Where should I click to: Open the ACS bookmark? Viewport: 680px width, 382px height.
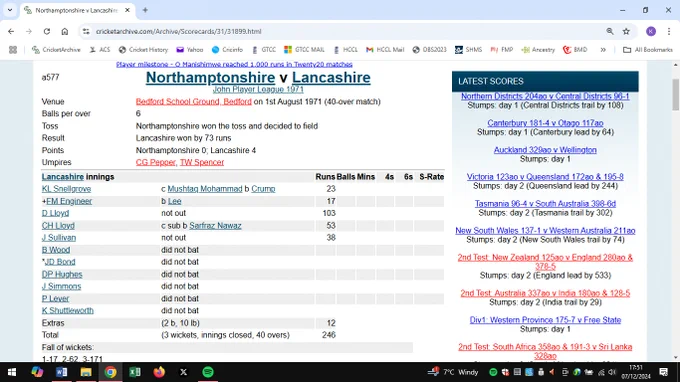tap(100, 50)
